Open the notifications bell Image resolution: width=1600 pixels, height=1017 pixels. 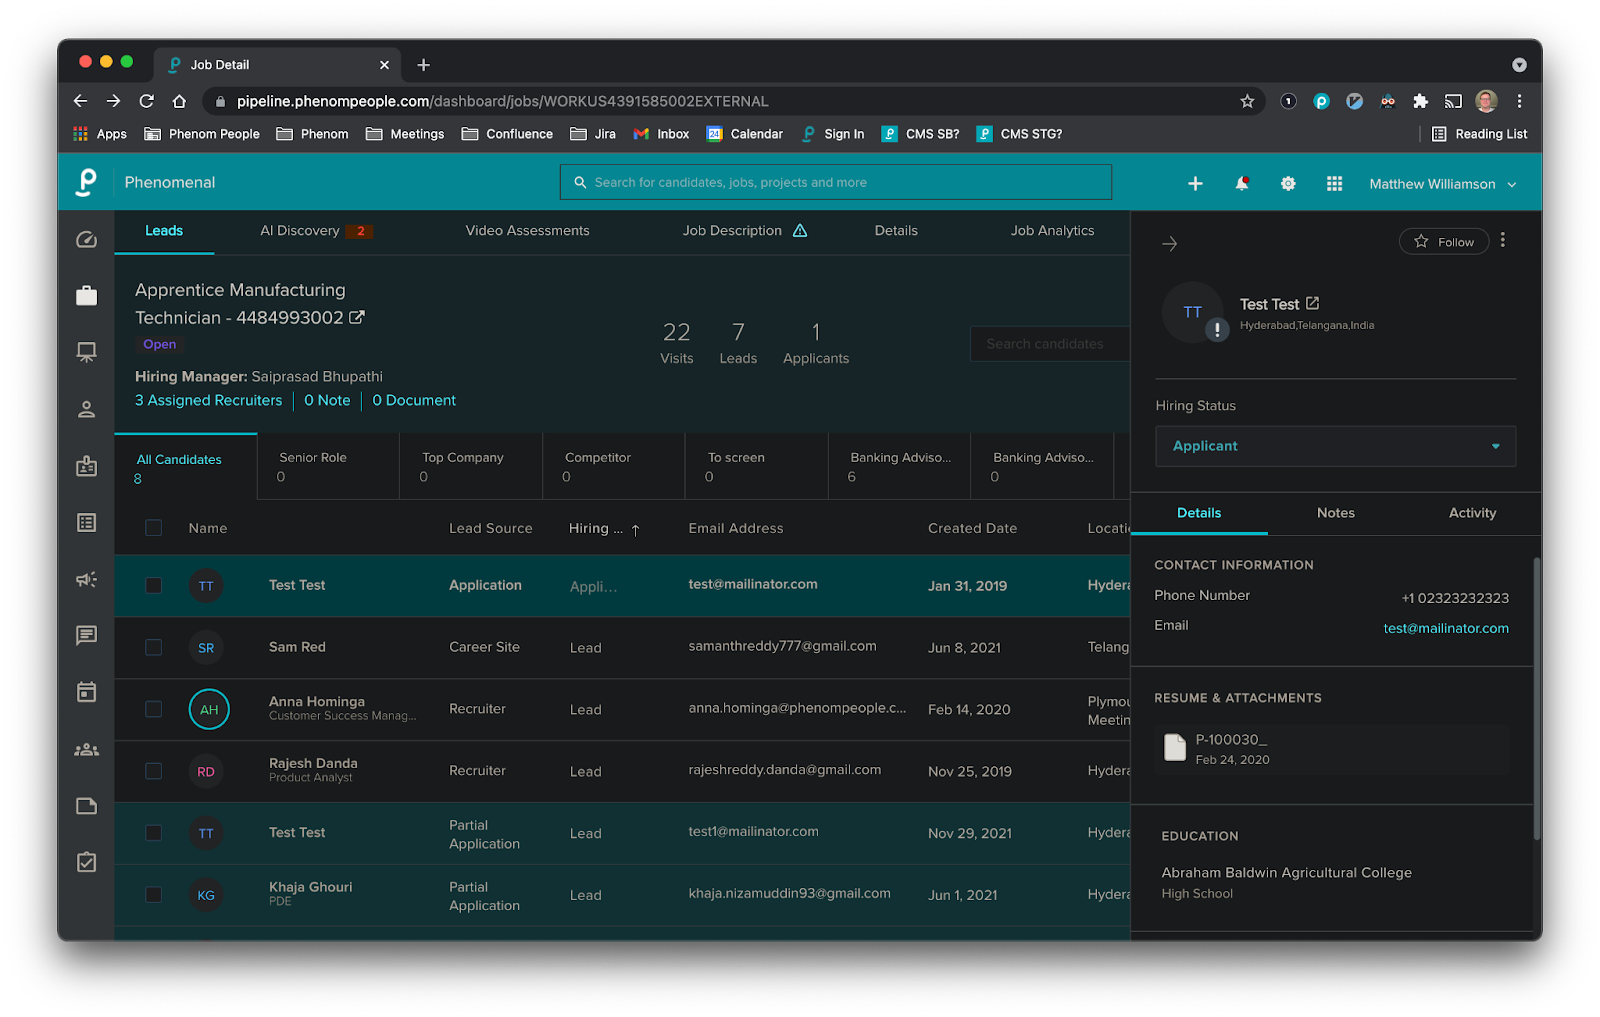click(x=1242, y=183)
